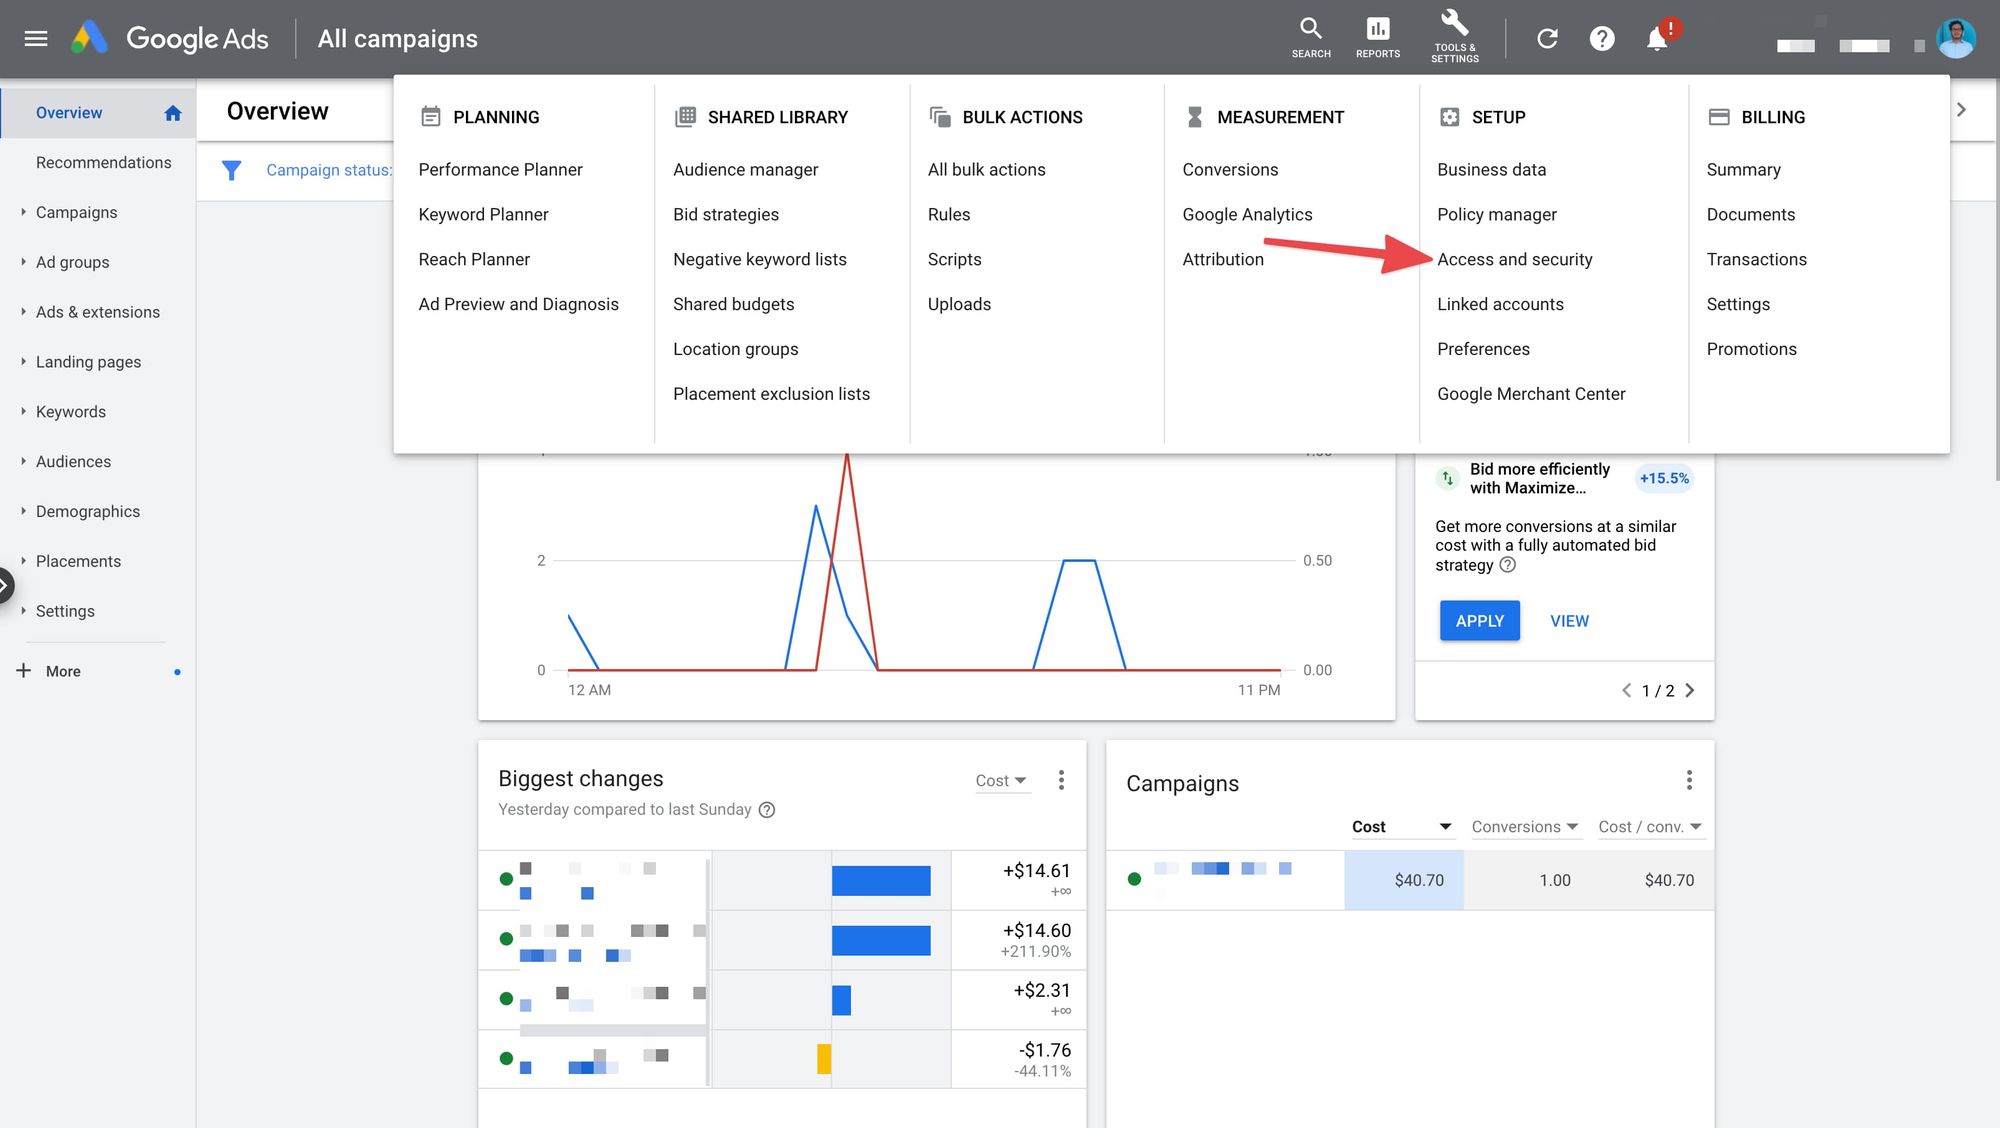Expand the collapsed side panel arrow
Image resolution: width=2000 pixels, height=1128 pixels.
pyautogui.click(x=5, y=584)
